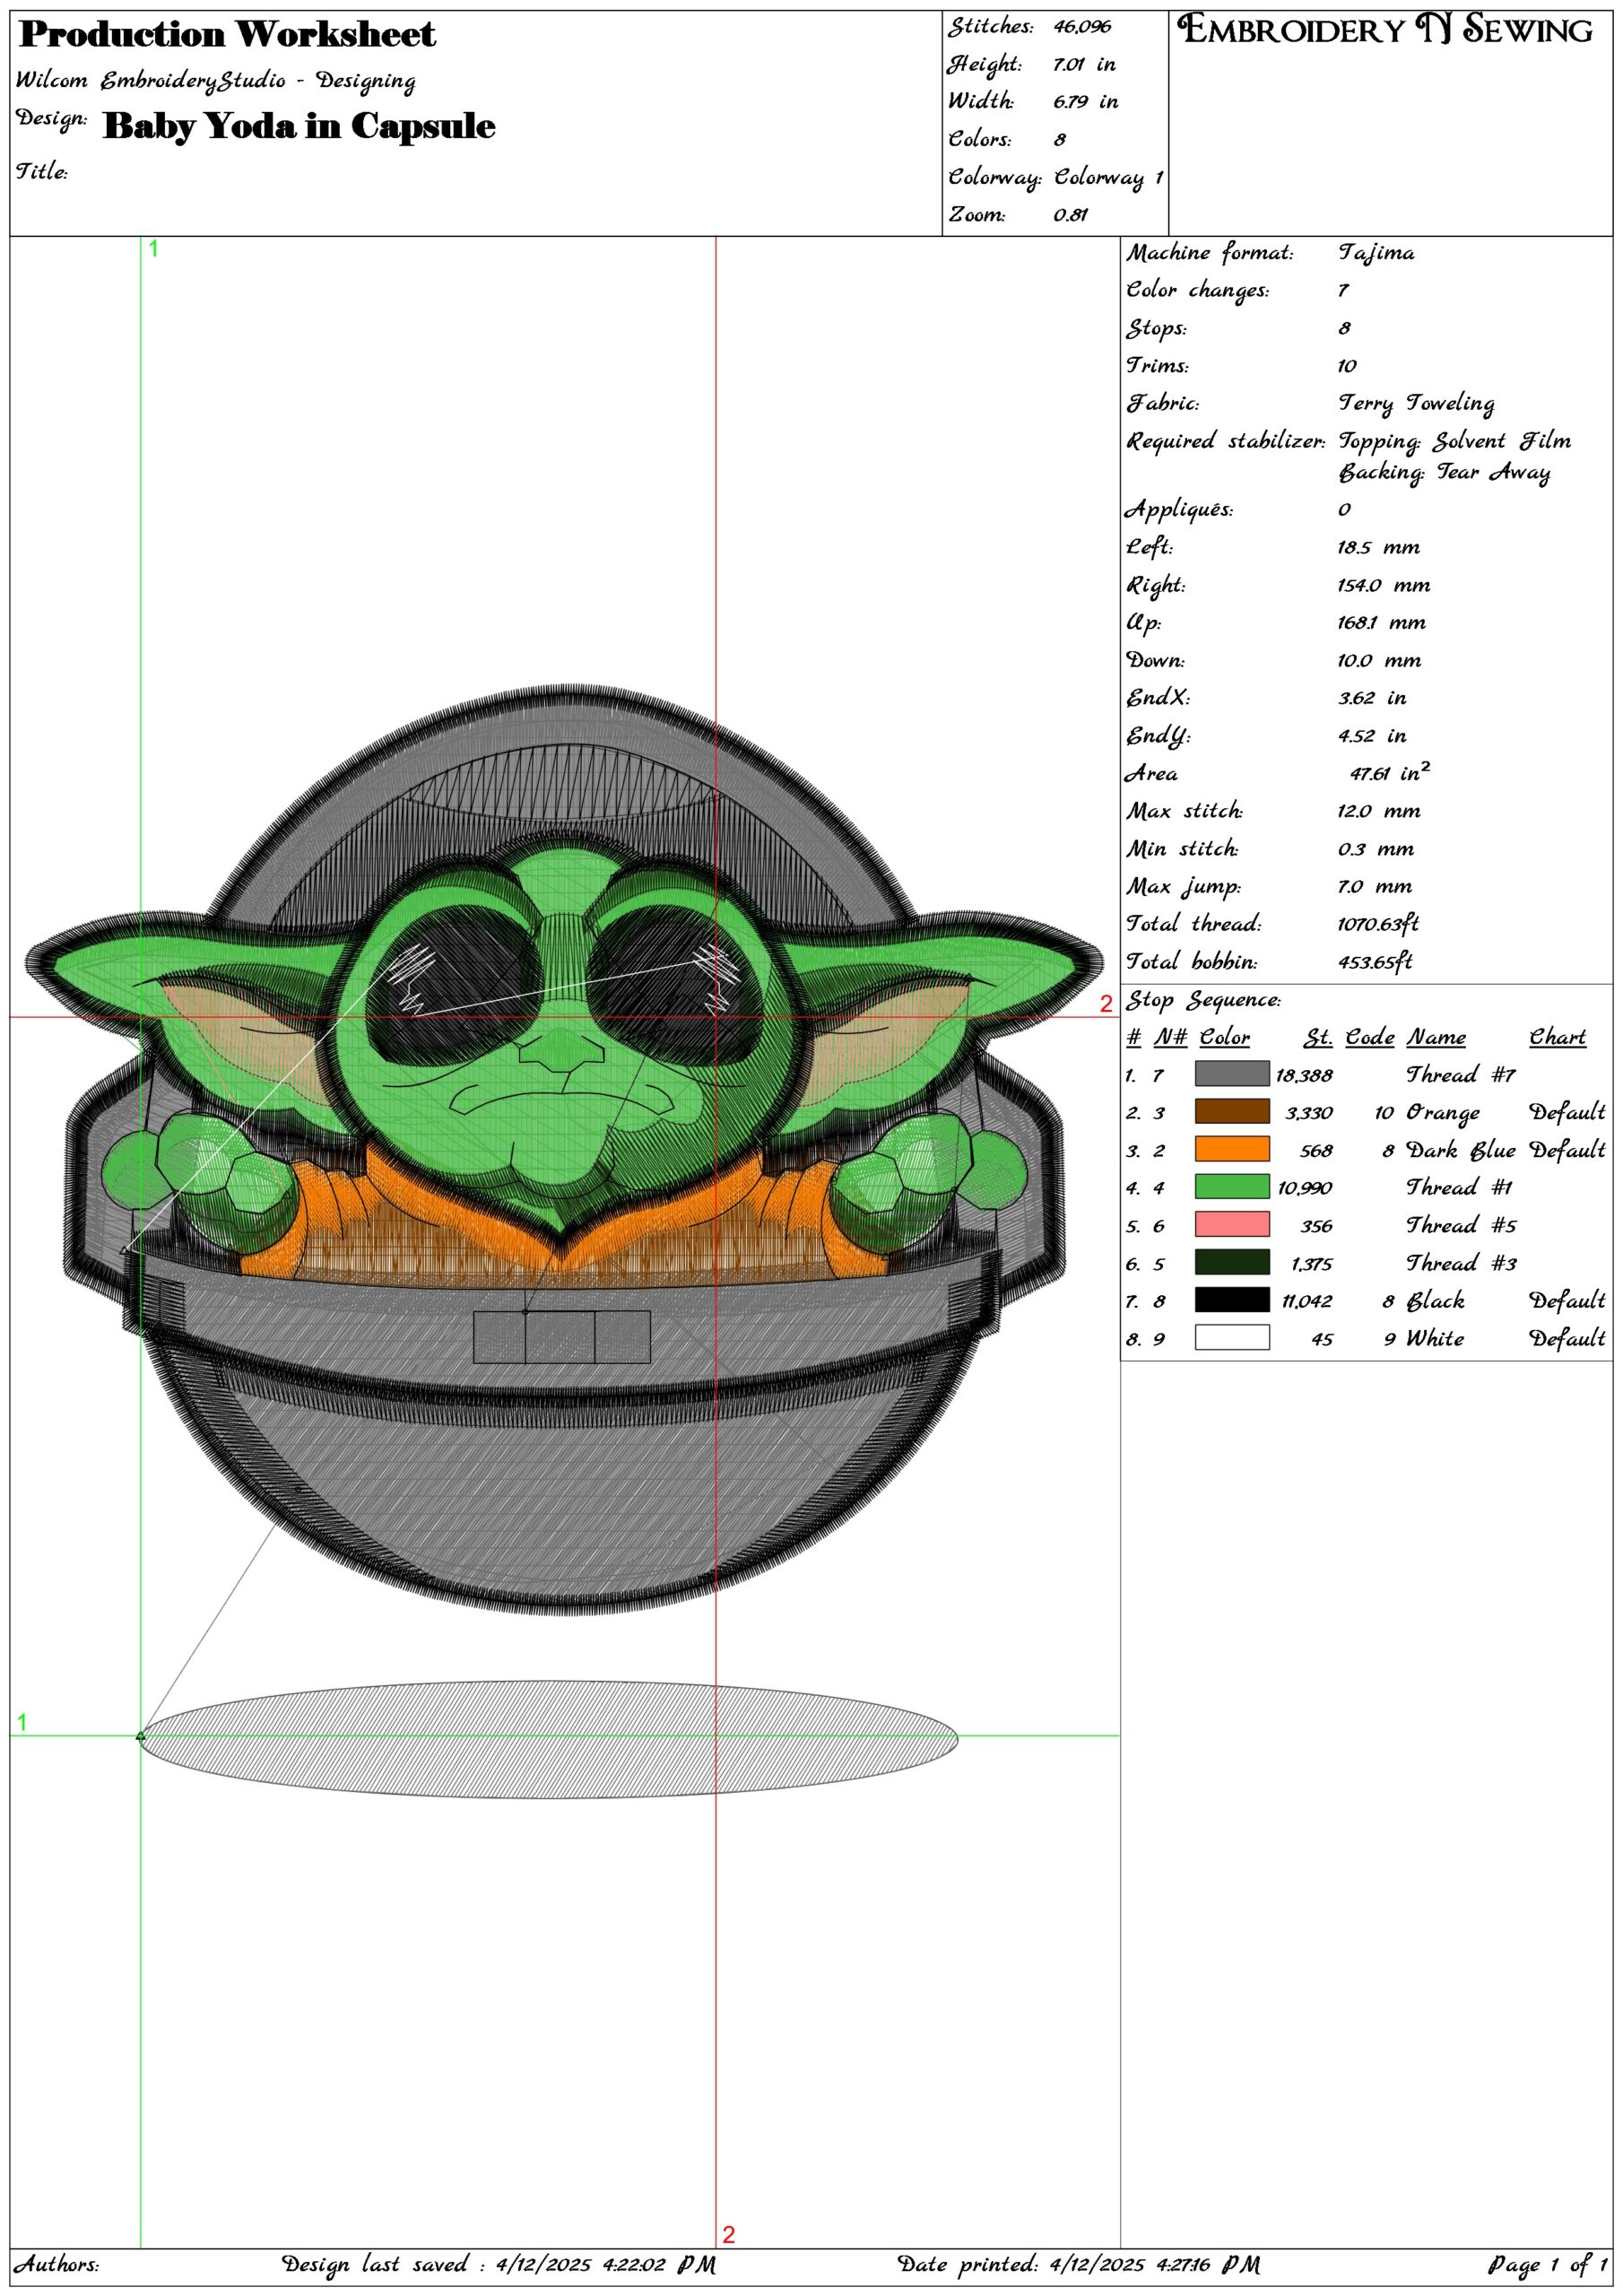Click the green Thread #1 swatch

1232,1187
